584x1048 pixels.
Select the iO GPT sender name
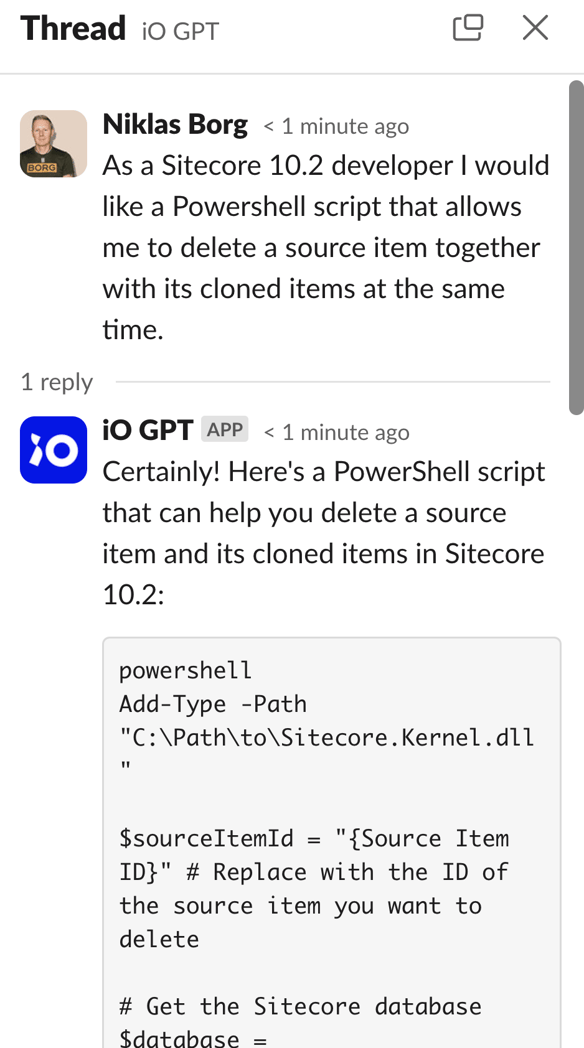(147, 430)
